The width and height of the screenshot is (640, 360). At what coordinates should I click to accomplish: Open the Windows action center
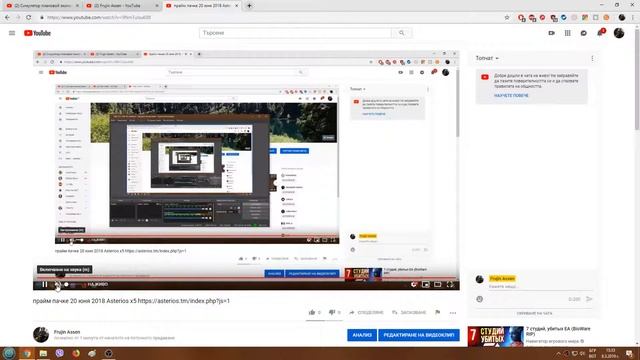(x=629, y=353)
